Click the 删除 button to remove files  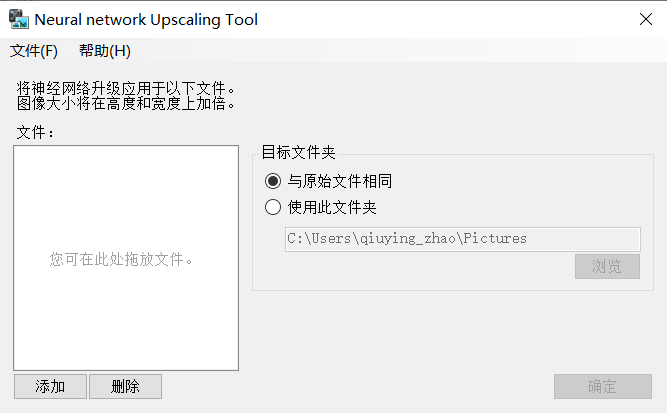tap(125, 387)
